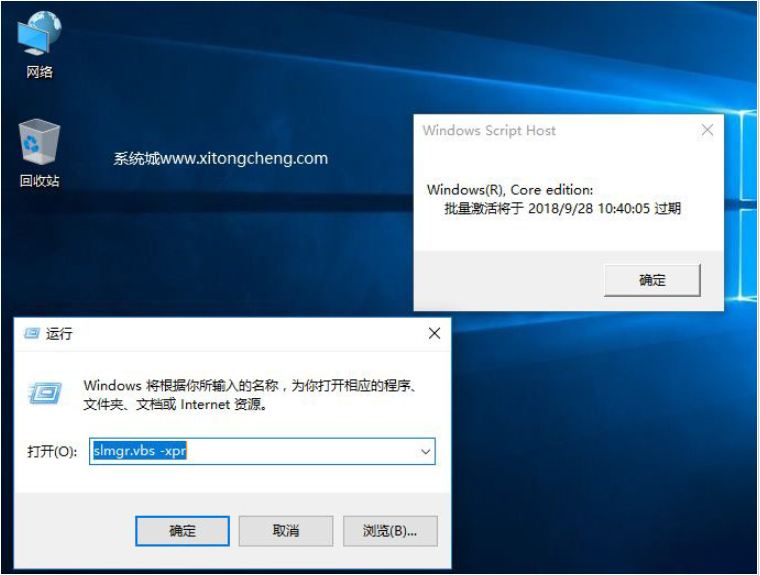Click the Run dialog description text

point(250,395)
